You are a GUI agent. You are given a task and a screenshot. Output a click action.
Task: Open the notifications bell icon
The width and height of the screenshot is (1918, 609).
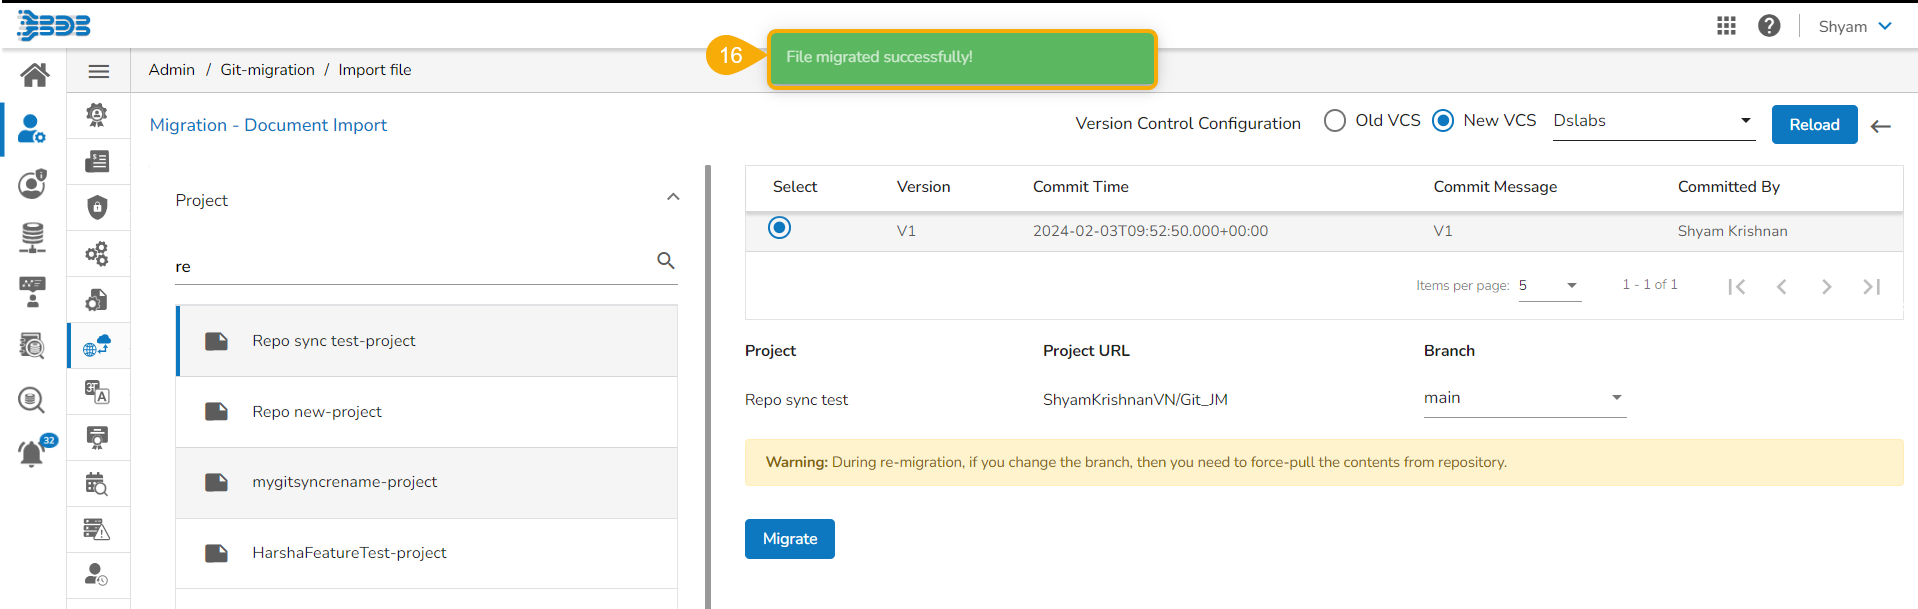pos(32,453)
